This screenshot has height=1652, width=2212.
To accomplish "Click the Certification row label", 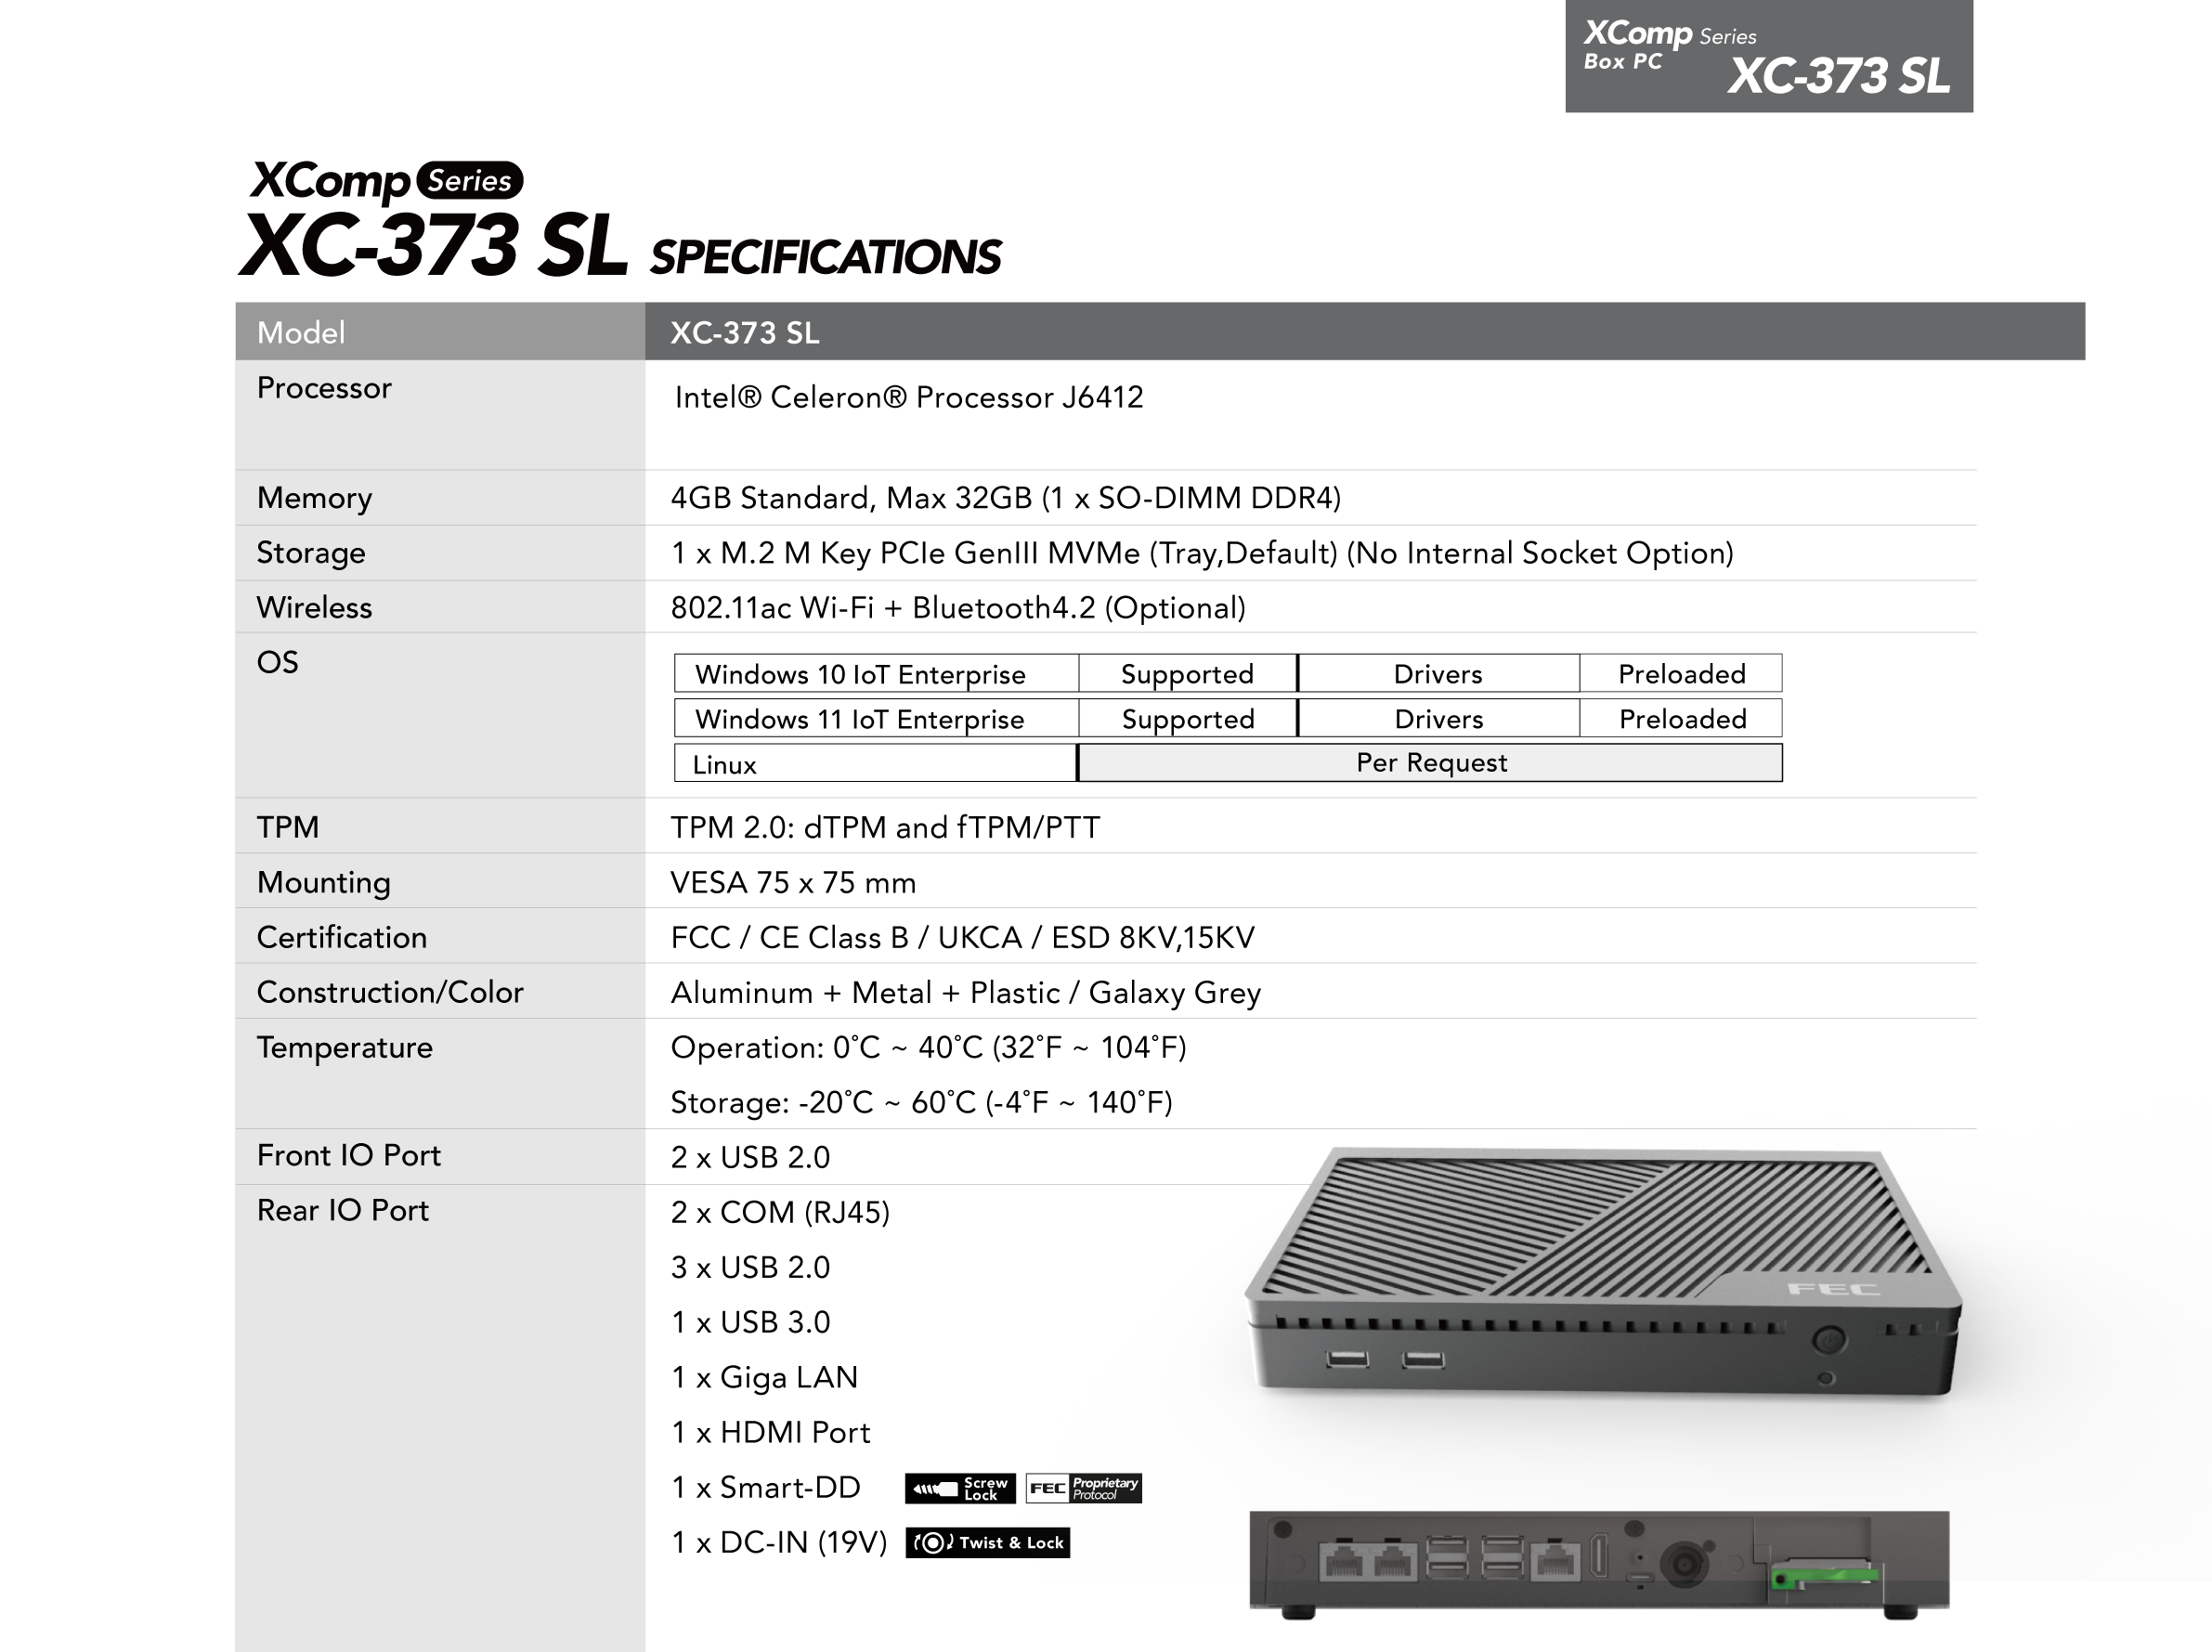I will [x=342, y=937].
